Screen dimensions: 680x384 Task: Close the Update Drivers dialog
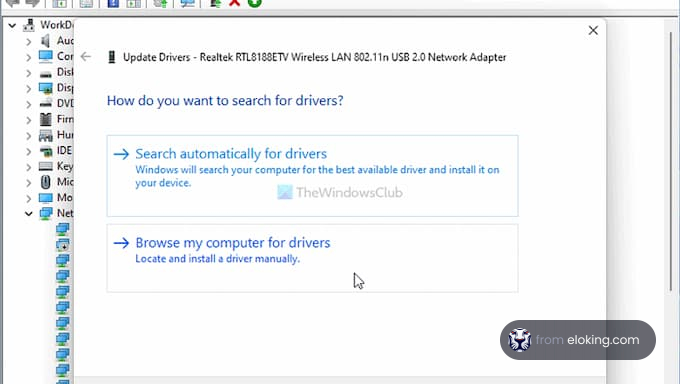click(593, 30)
